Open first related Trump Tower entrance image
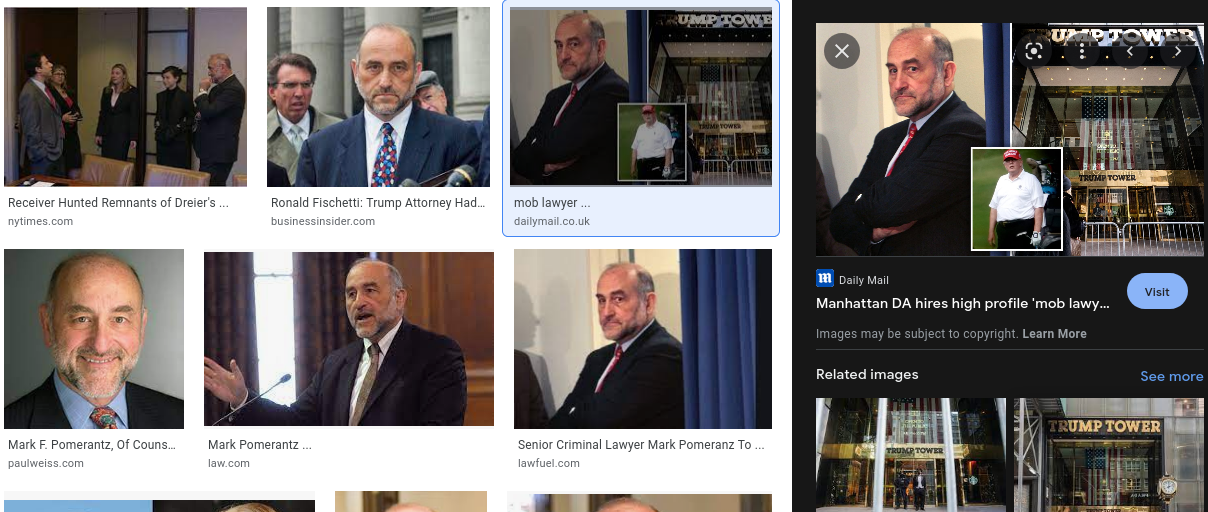The width and height of the screenshot is (1208, 512). tap(911, 455)
